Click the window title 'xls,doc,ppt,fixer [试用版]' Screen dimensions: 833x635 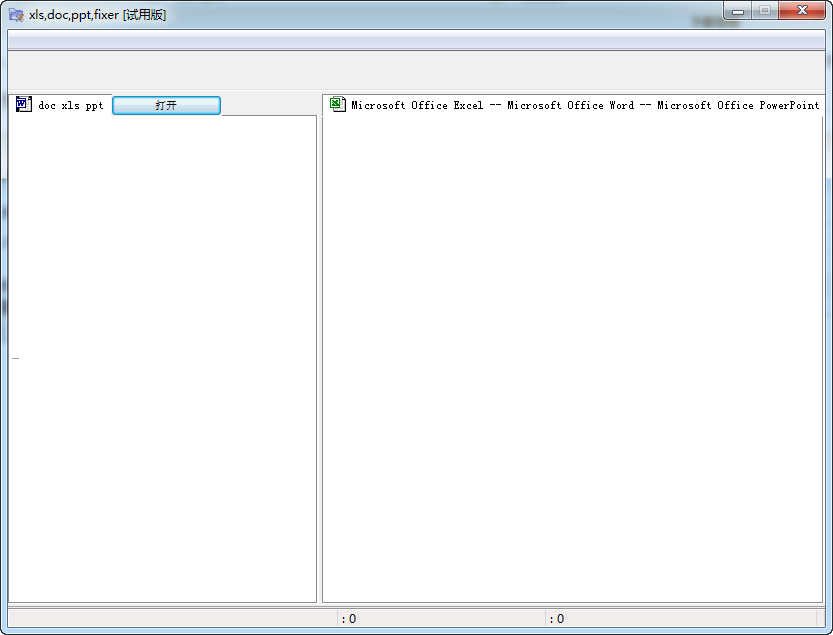tap(97, 15)
